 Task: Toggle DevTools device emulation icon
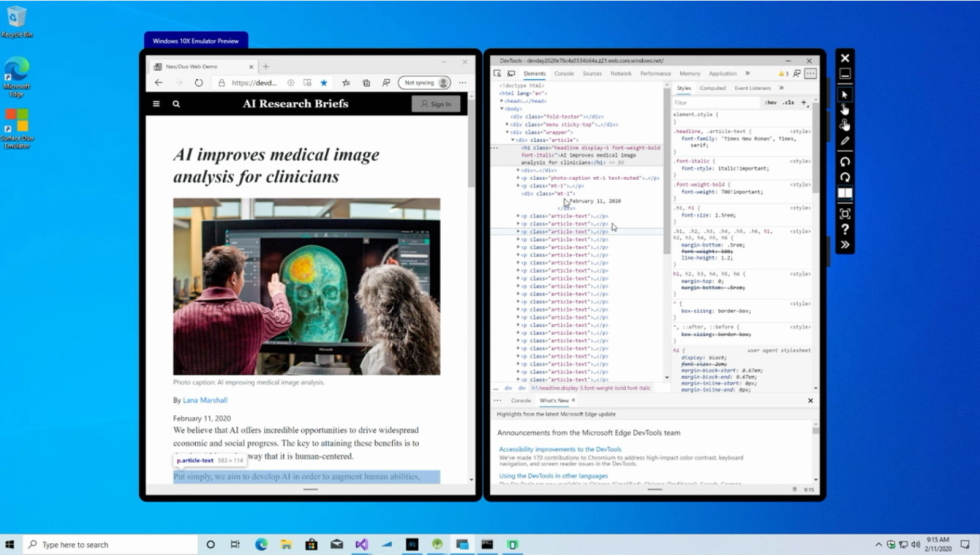click(511, 74)
